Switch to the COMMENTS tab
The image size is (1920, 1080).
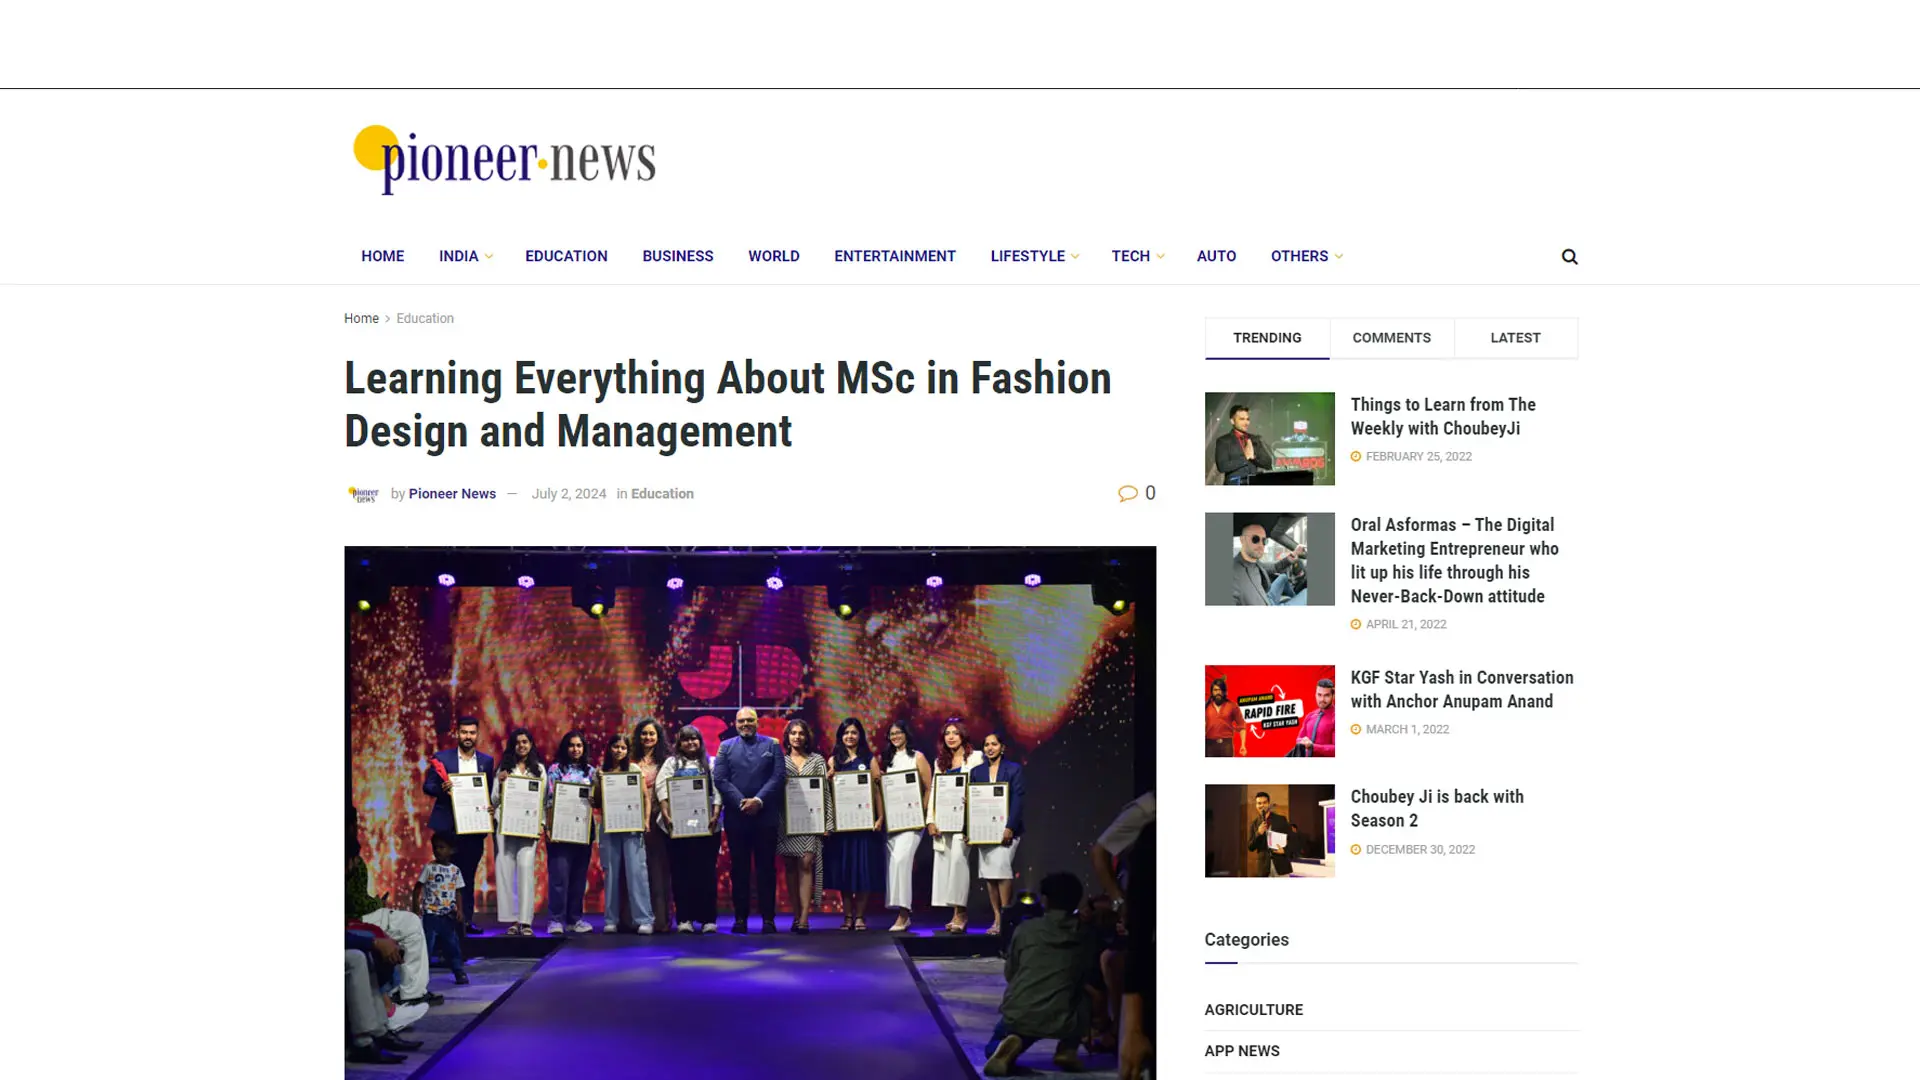point(1391,337)
